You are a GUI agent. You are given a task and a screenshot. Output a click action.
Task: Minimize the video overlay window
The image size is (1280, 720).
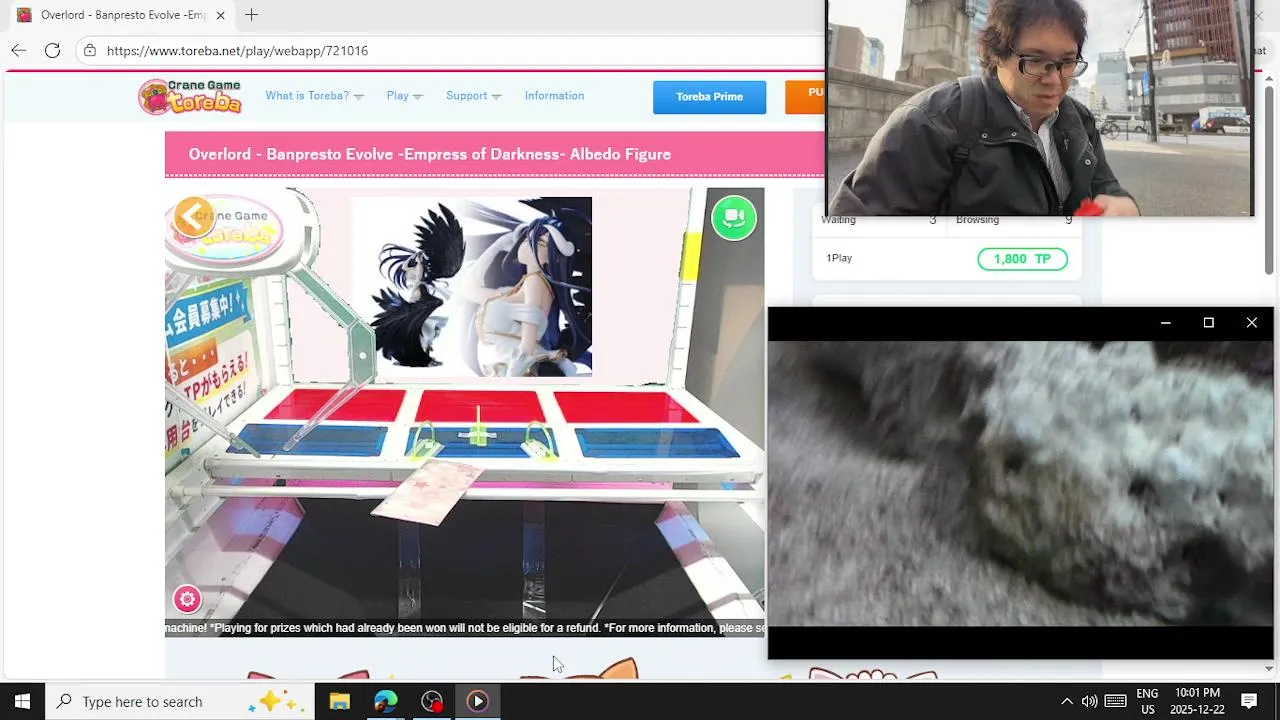[x=1165, y=323]
